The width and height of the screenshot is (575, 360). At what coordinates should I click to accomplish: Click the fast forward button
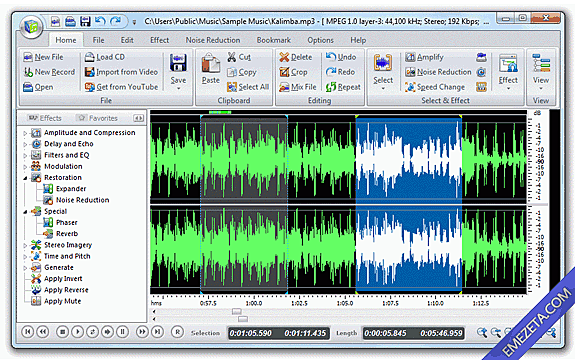click(142, 332)
